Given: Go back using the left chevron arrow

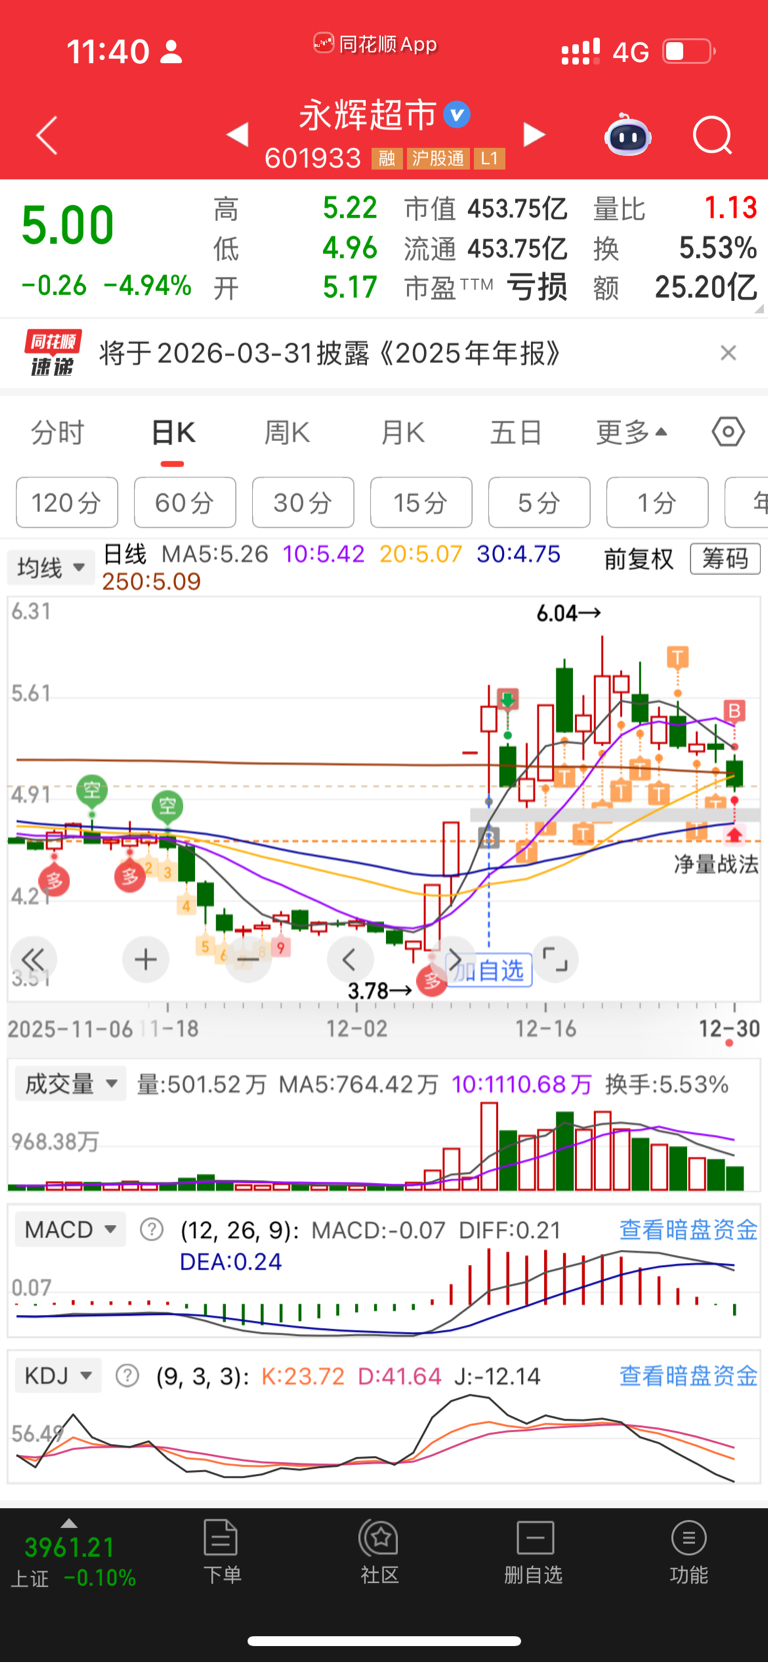Looking at the screenshot, I should [47, 135].
